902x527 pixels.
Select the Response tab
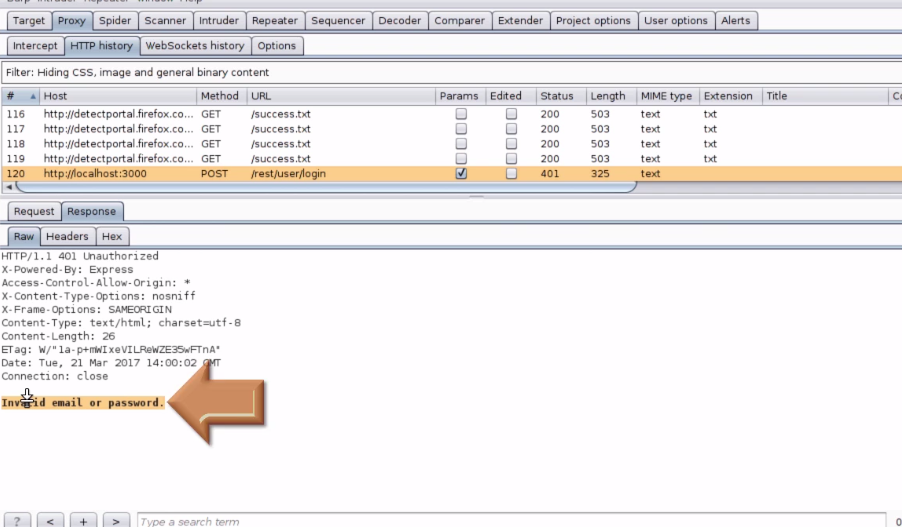pyautogui.click(x=91, y=212)
